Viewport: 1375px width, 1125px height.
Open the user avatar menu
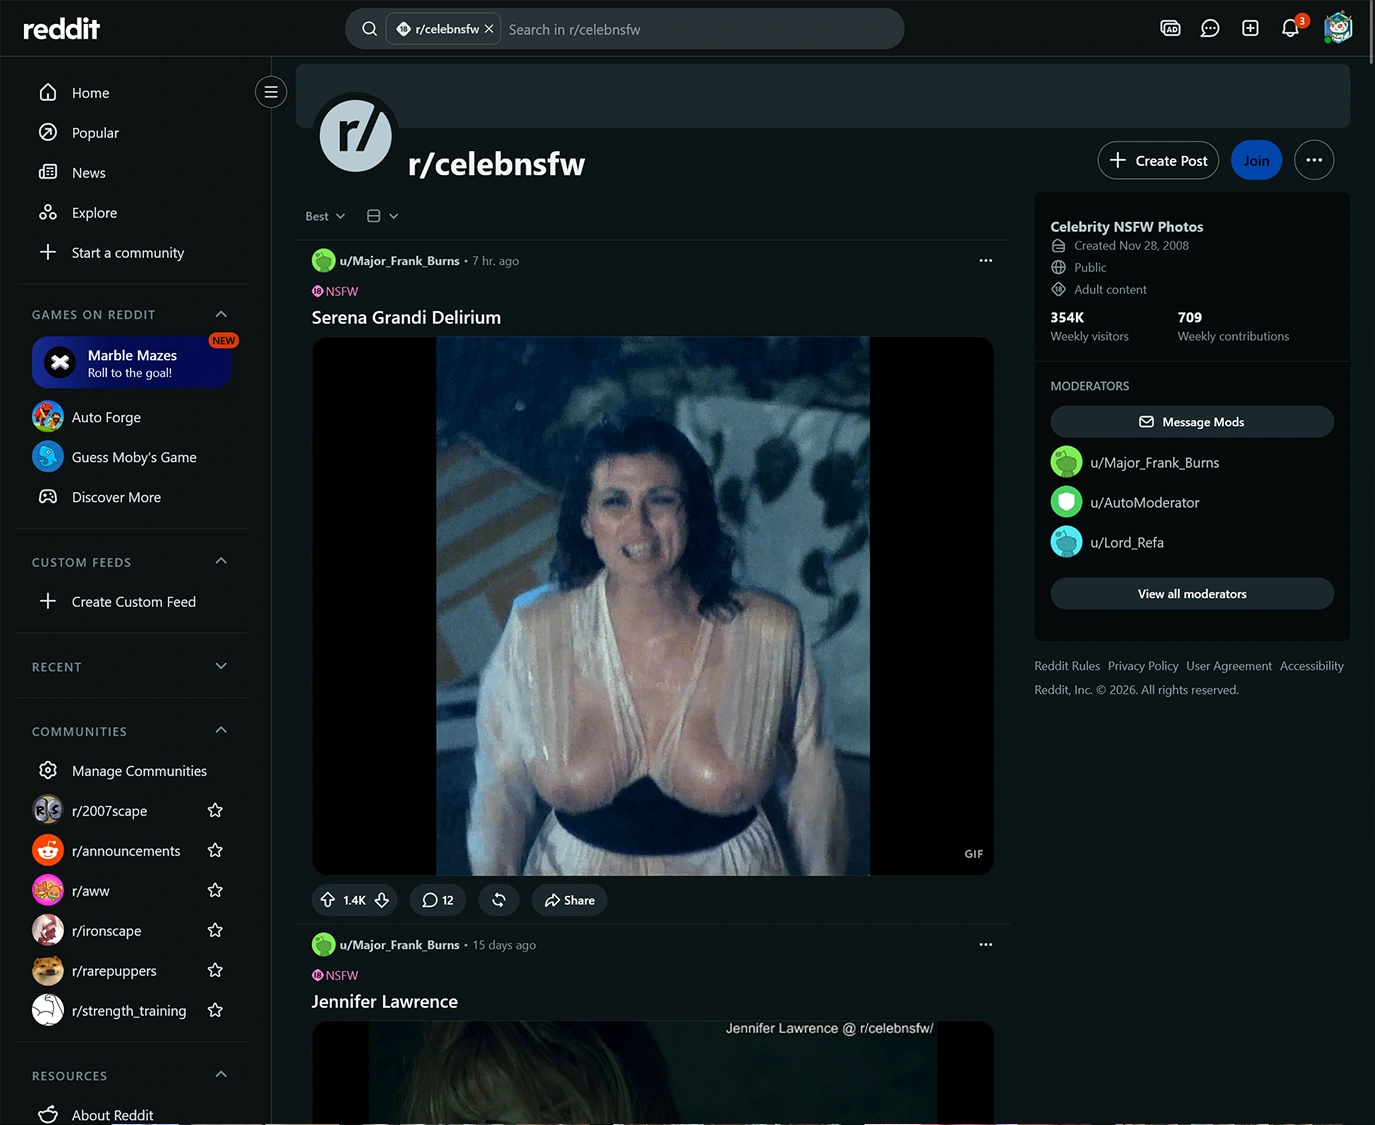1338,28
